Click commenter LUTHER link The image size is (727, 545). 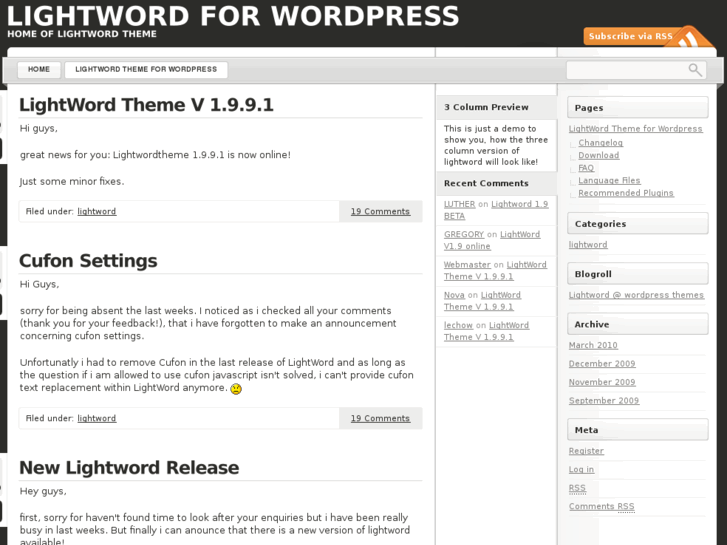pos(459,204)
